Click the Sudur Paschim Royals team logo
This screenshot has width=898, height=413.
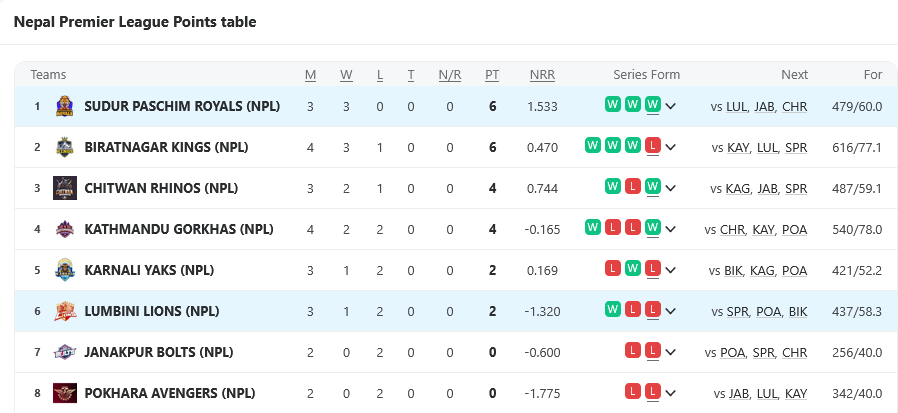(65, 106)
